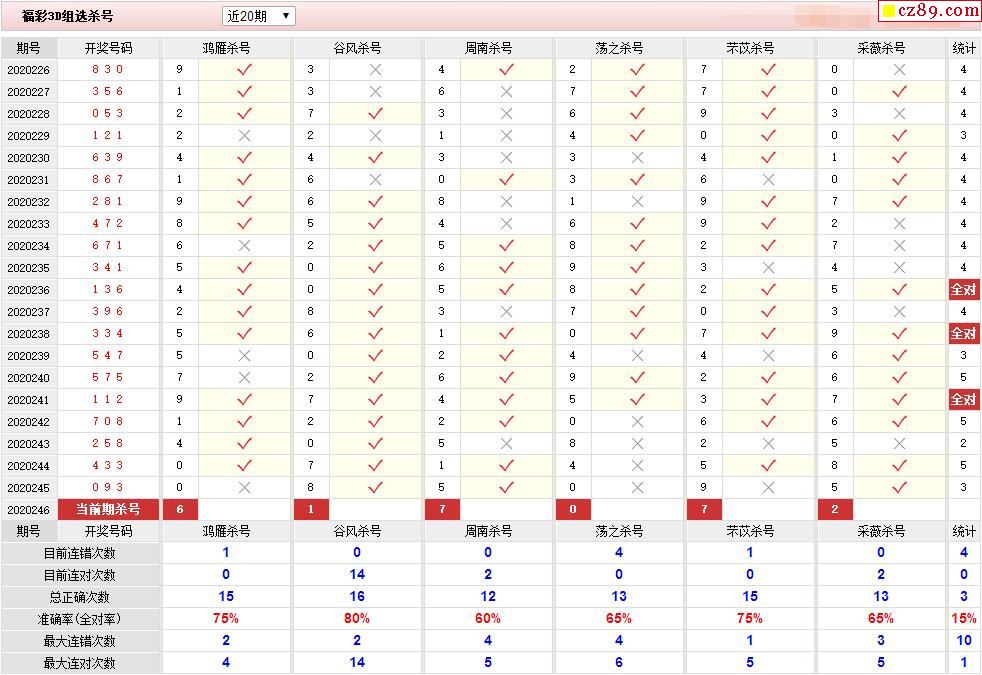Click the checkmark under 周南杀号 for 2020230
The image size is (982, 675).
(x=504, y=157)
